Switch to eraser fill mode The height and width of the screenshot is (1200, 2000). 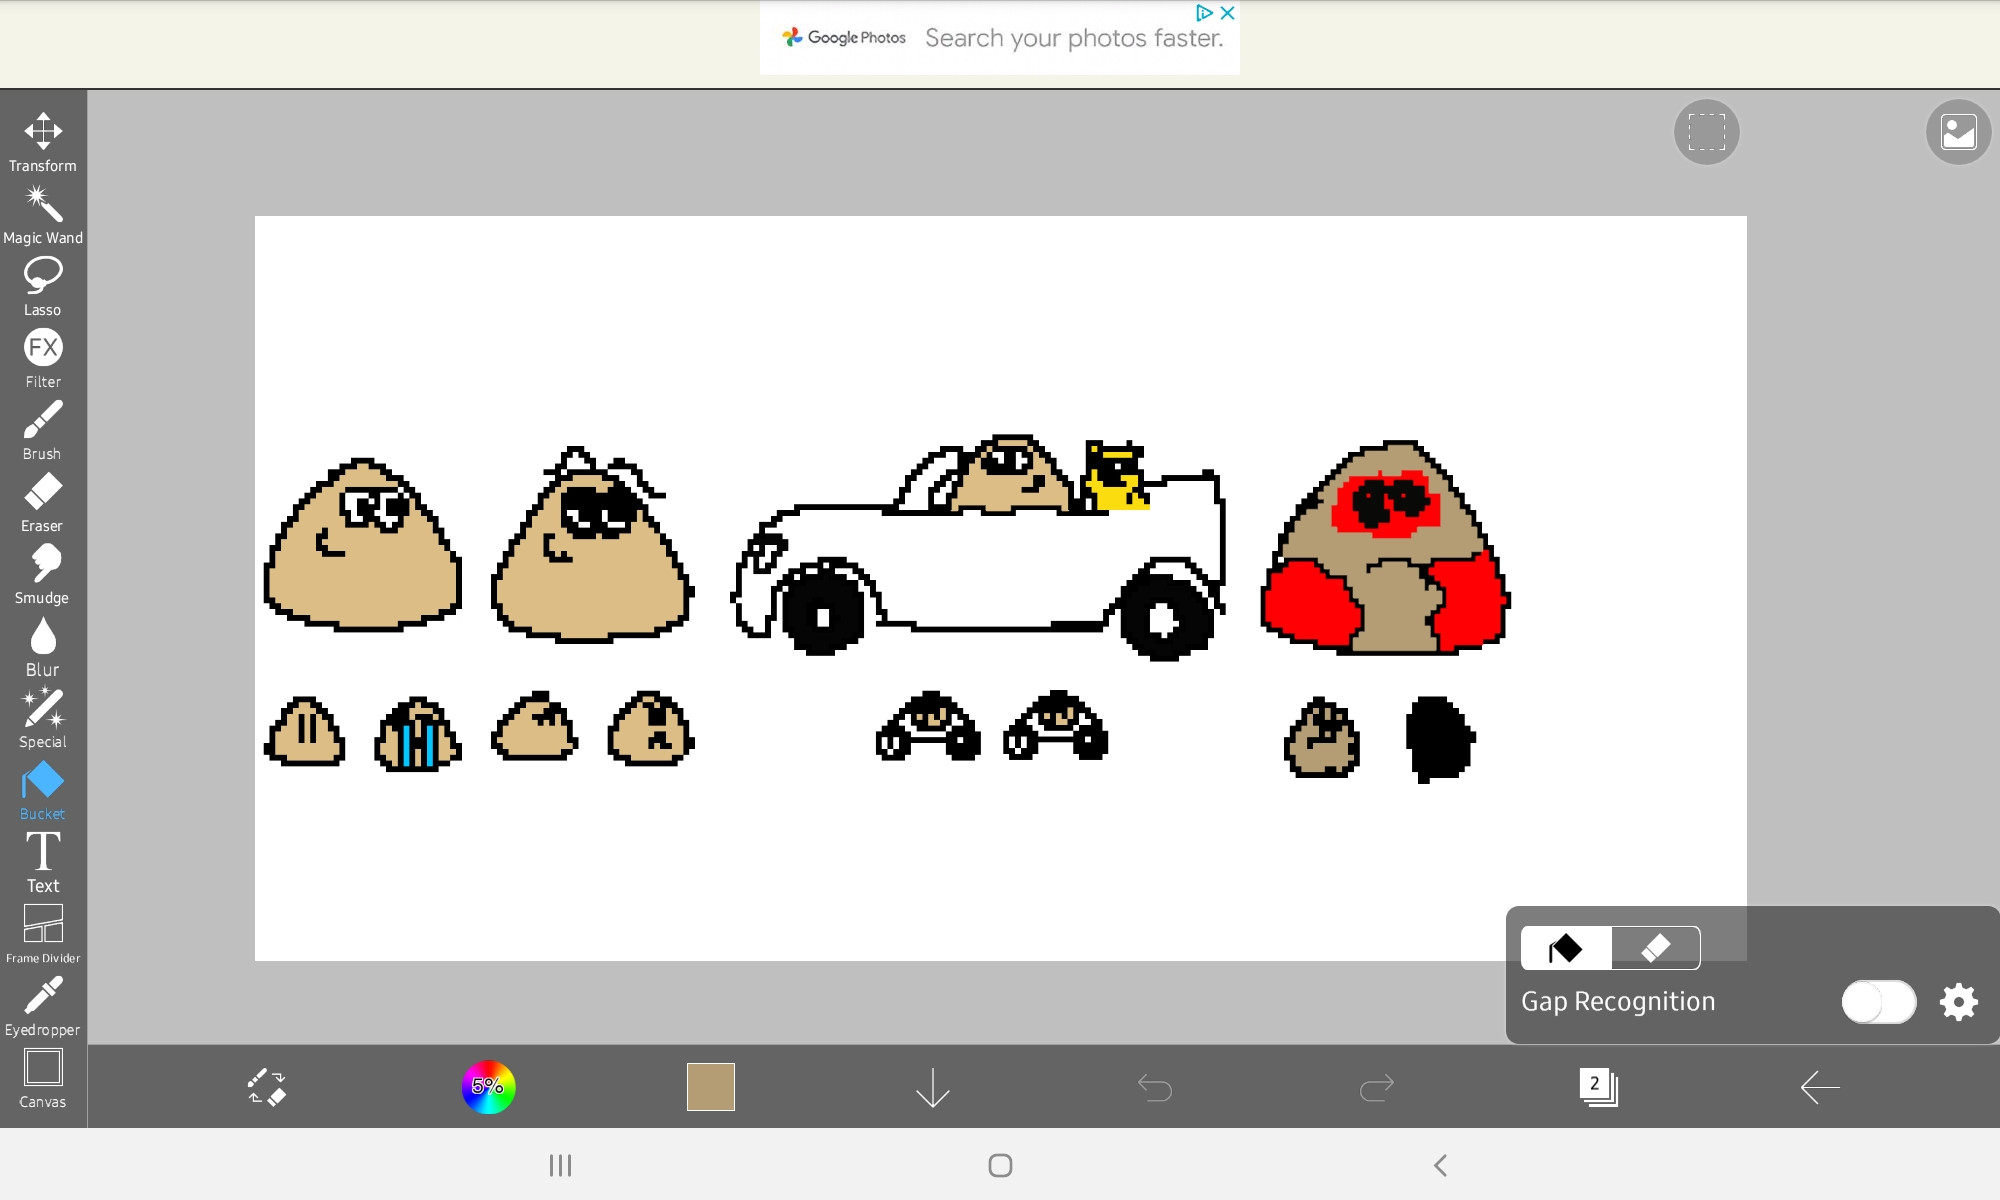click(x=1656, y=948)
